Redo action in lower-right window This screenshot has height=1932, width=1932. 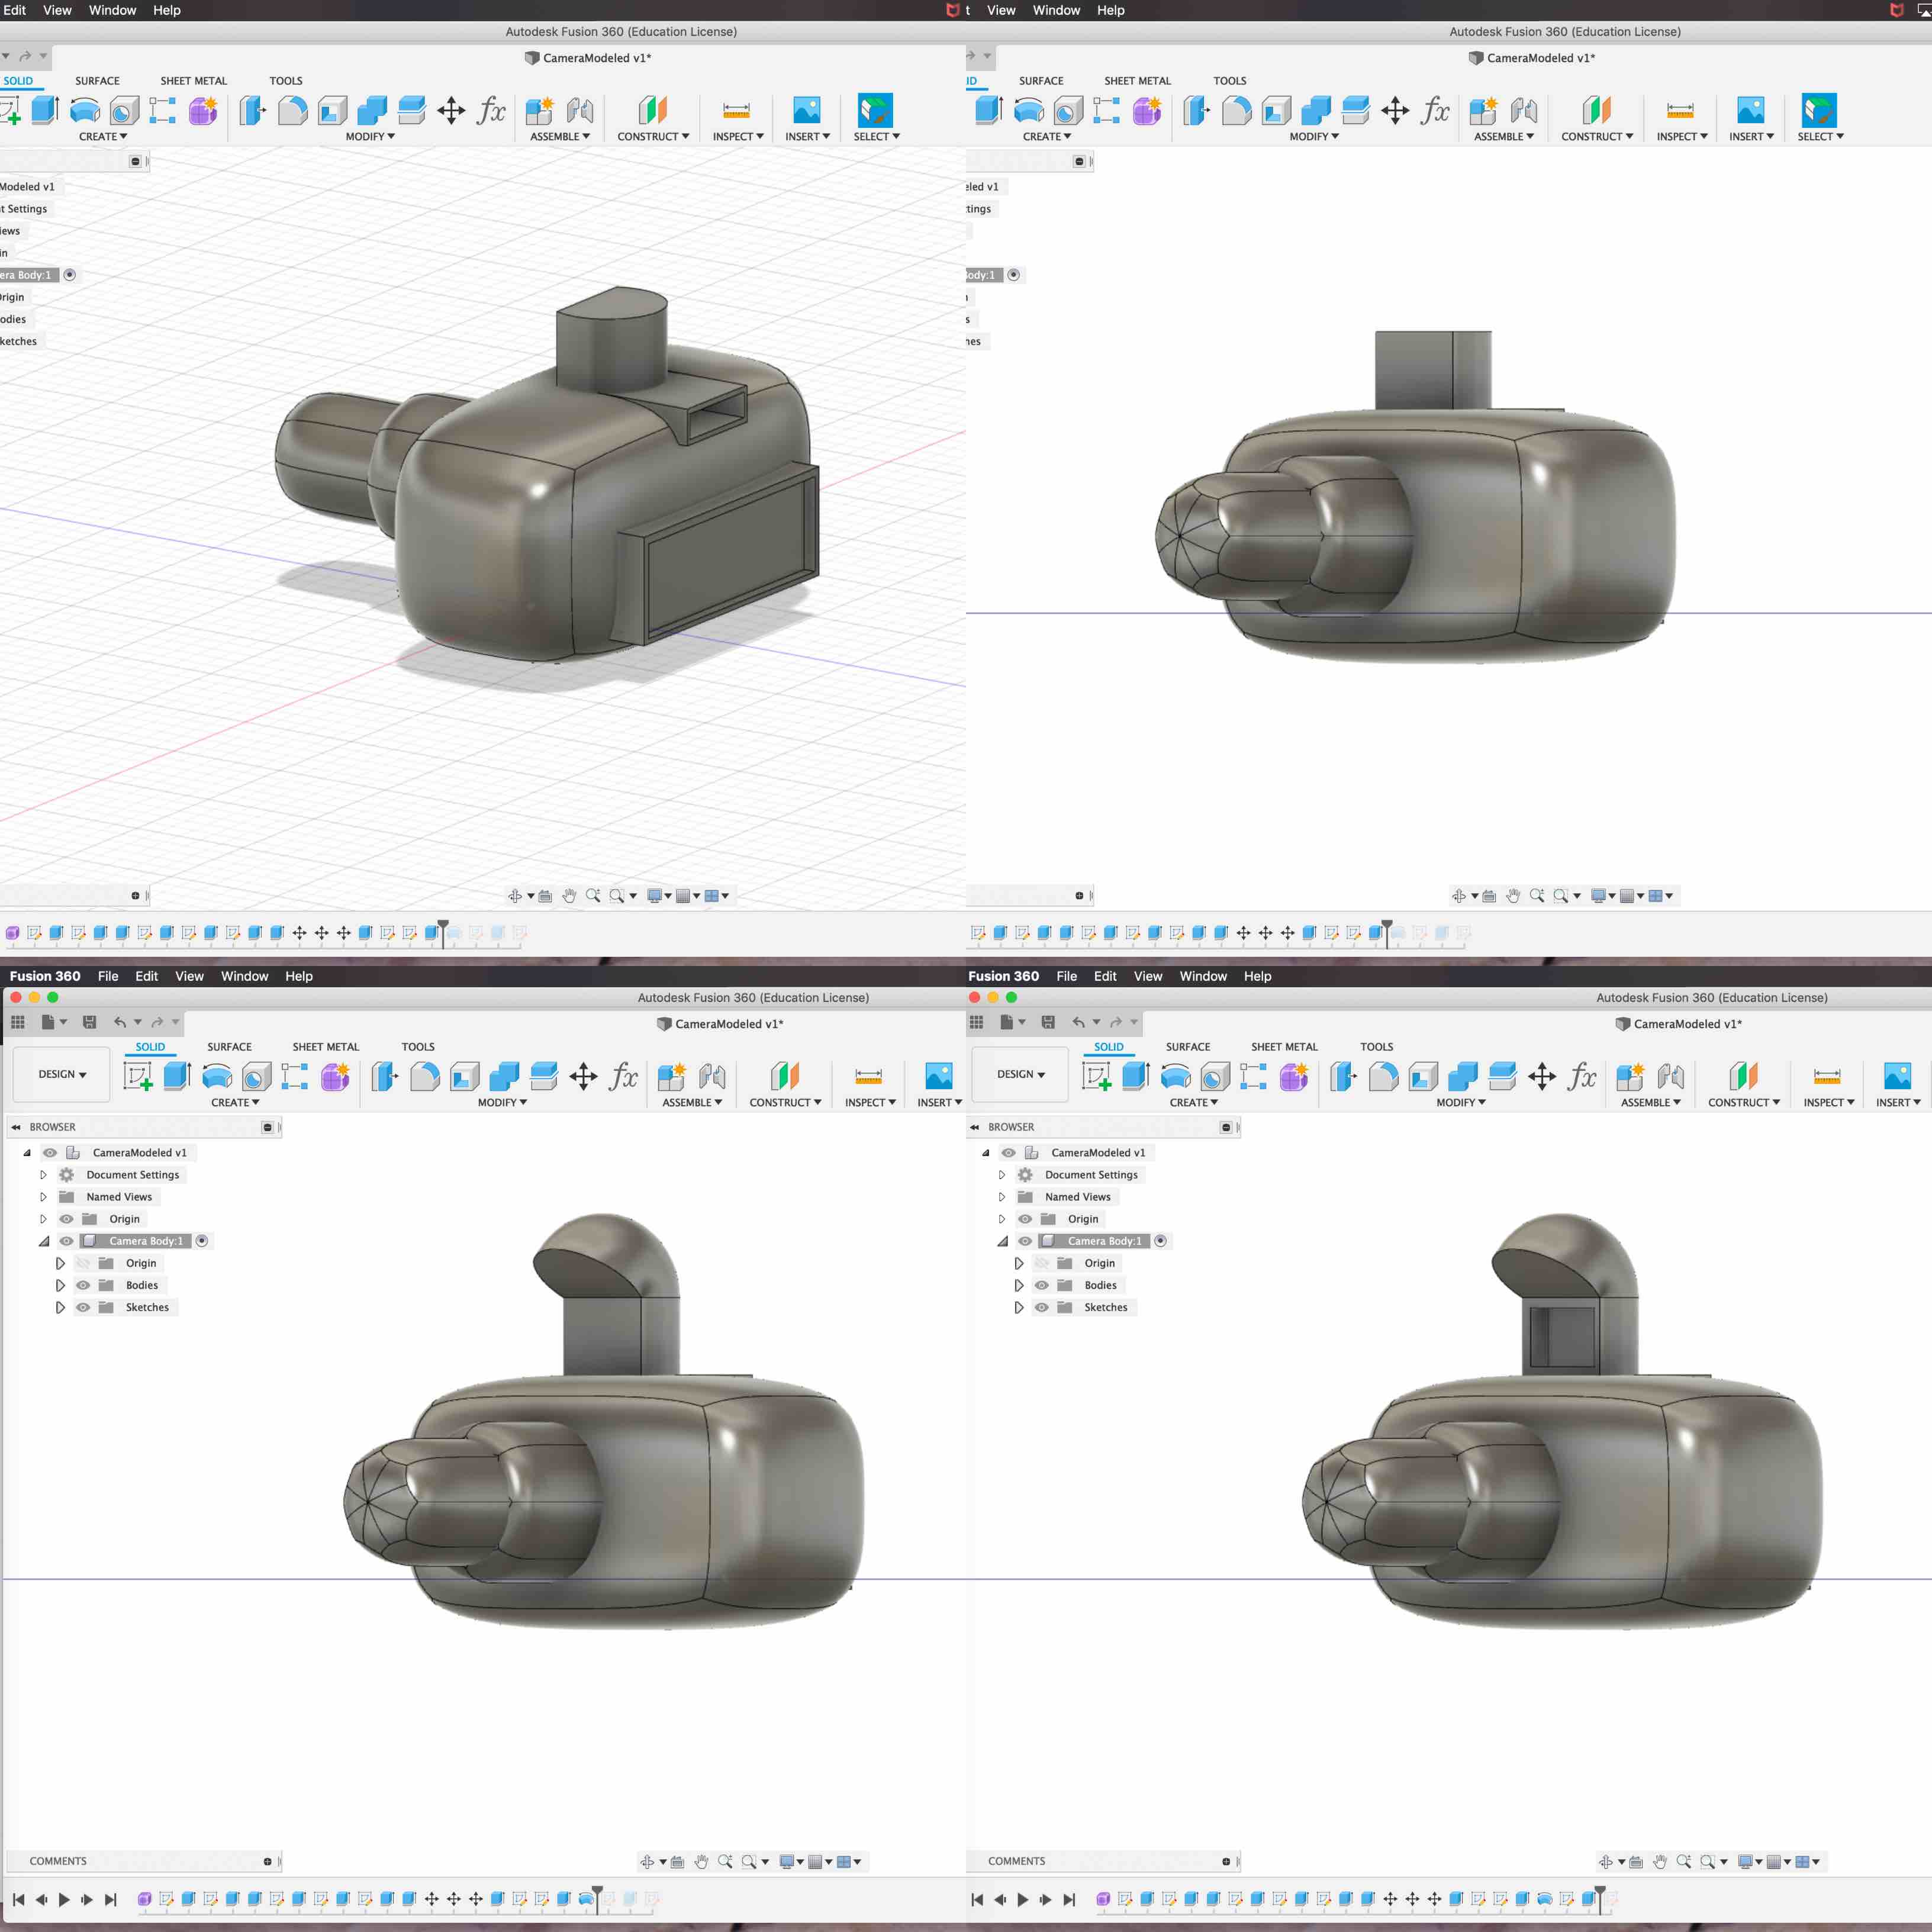[1116, 1022]
